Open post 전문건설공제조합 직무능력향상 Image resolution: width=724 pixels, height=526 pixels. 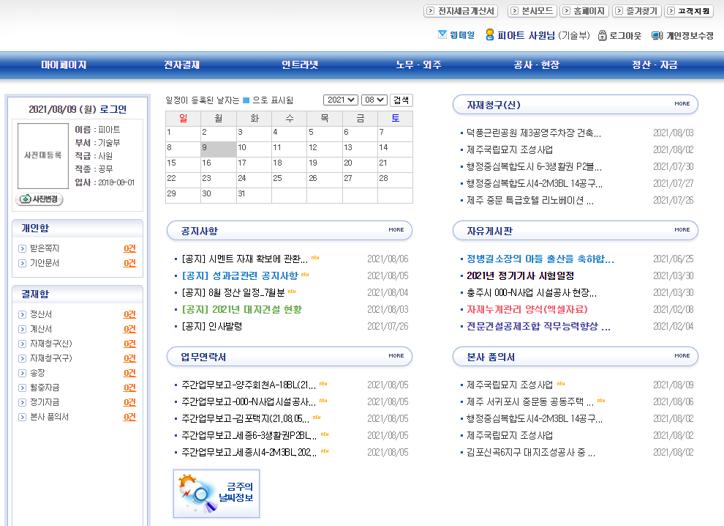538,326
